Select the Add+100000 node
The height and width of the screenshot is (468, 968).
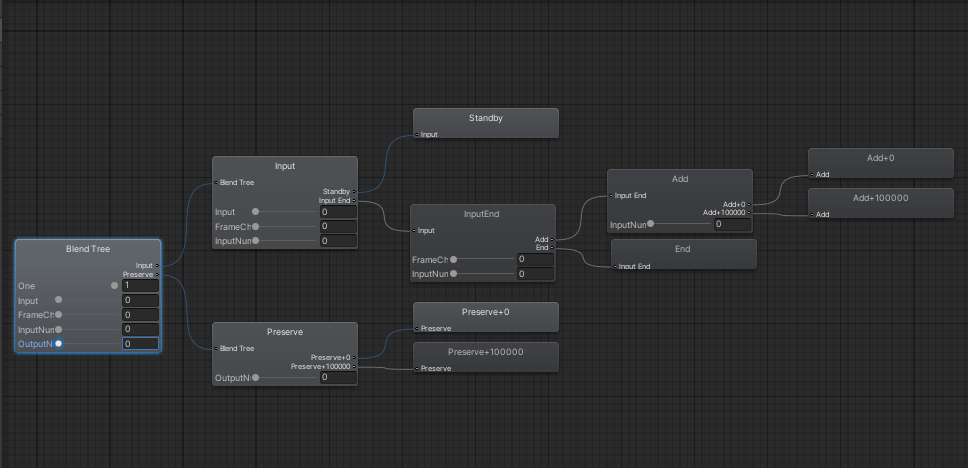(880, 198)
